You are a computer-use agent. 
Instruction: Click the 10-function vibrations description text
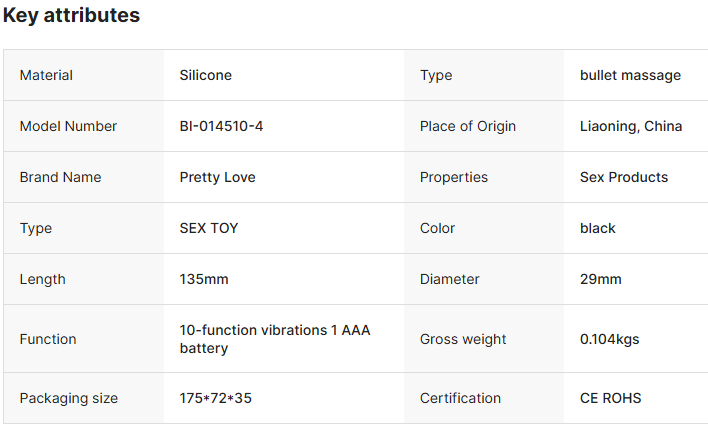click(x=275, y=339)
